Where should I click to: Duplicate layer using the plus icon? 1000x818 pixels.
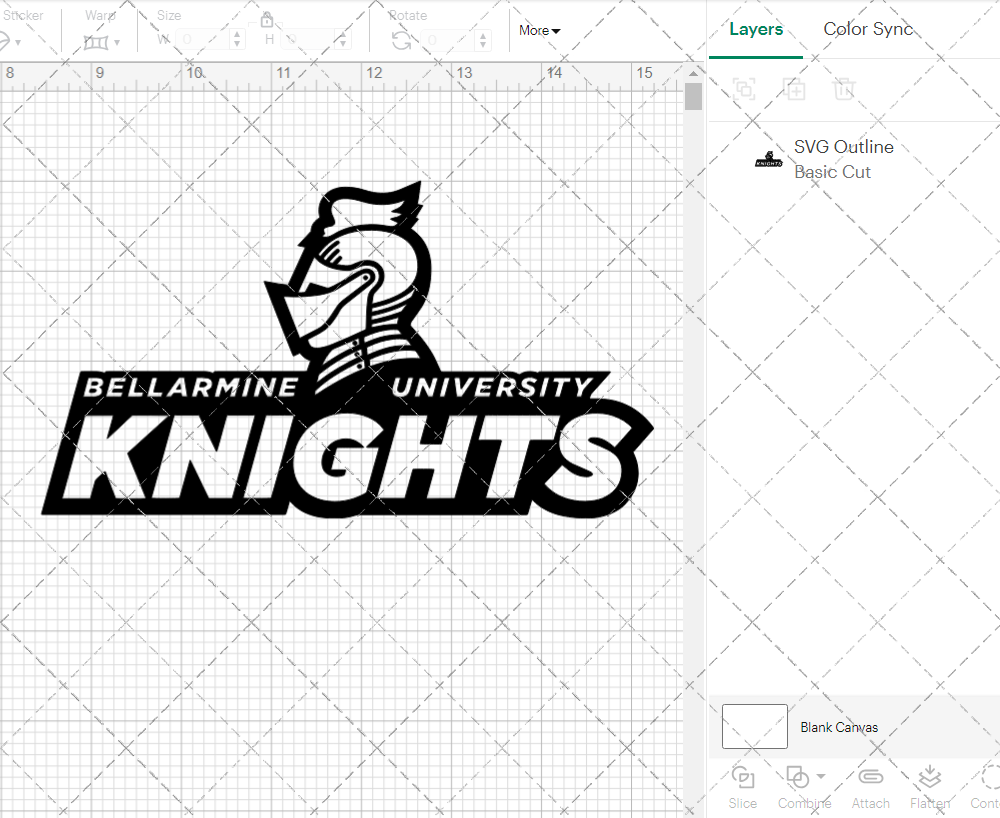(x=795, y=89)
